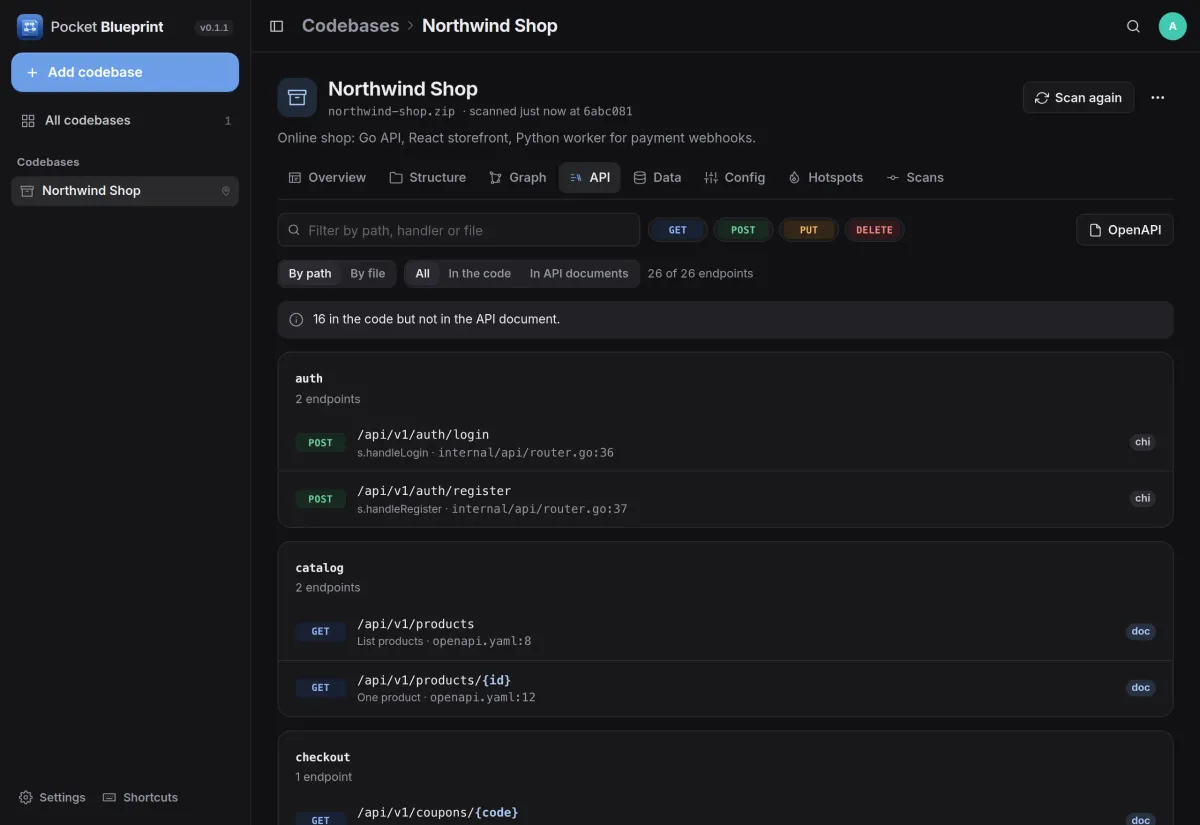The height and width of the screenshot is (825, 1200).
Task: Select the API tab
Action: tap(590, 177)
